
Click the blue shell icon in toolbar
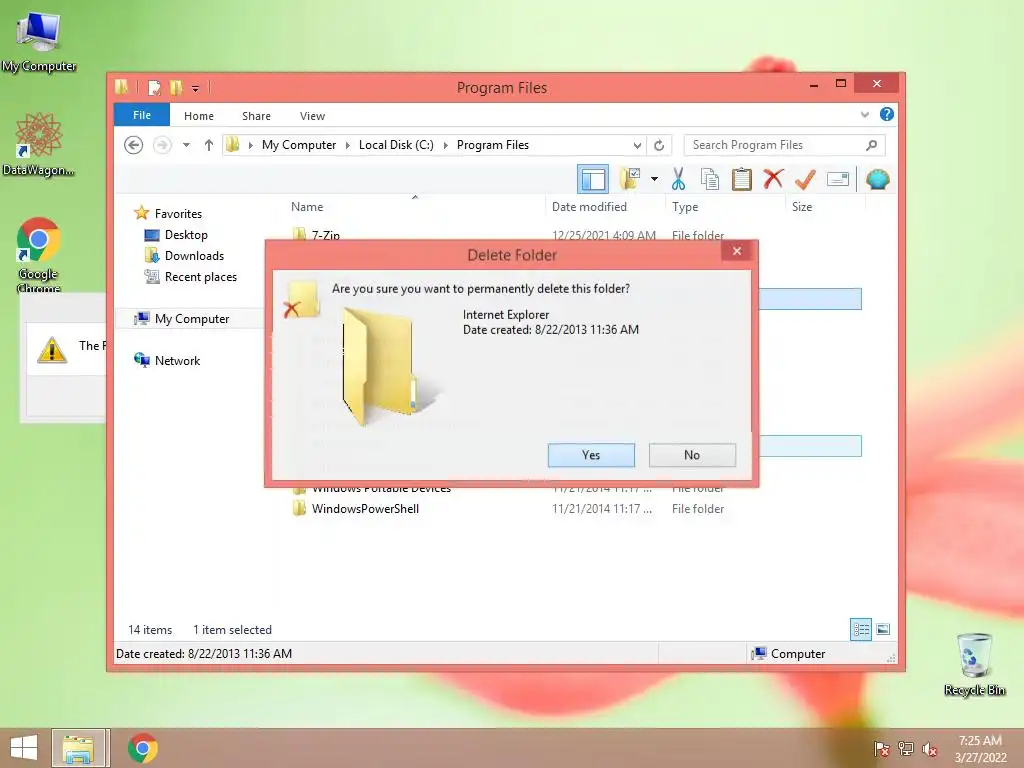pyautogui.click(x=878, y=179)
